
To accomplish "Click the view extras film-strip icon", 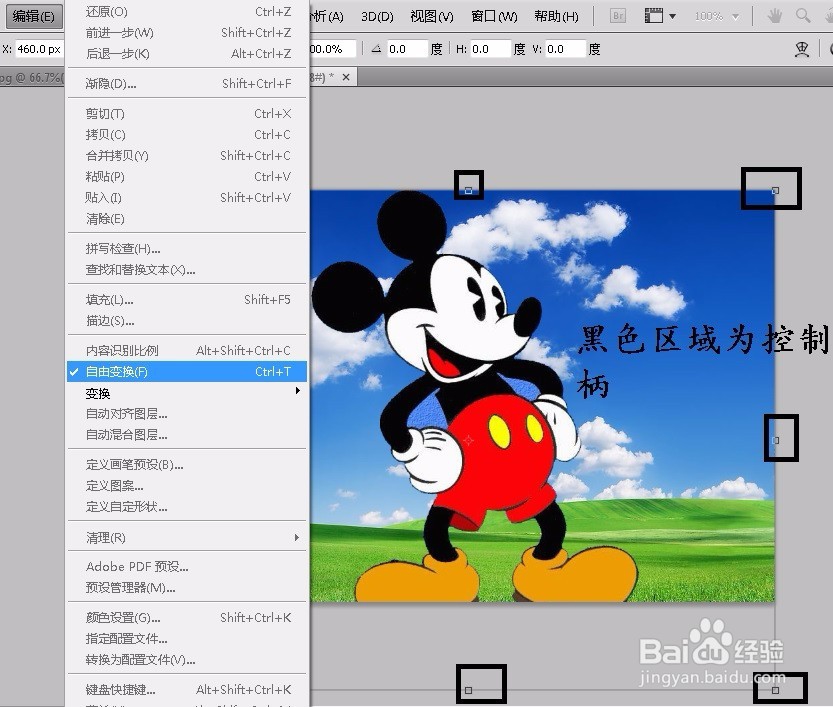I will pyautogui.click(x=653, y=16).
